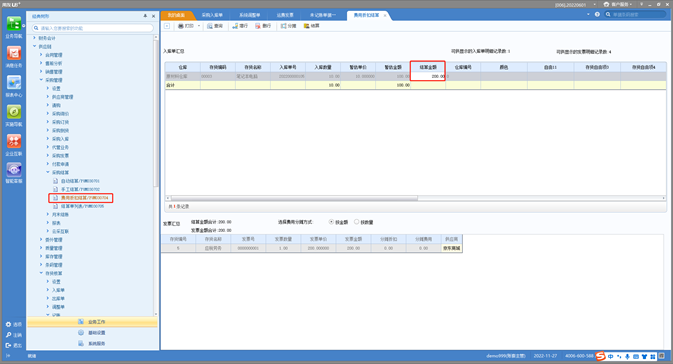Screen dimensions: 673x364
Task: Open the 智能客服 sidebar icon
Action: [x=14, y=170]
